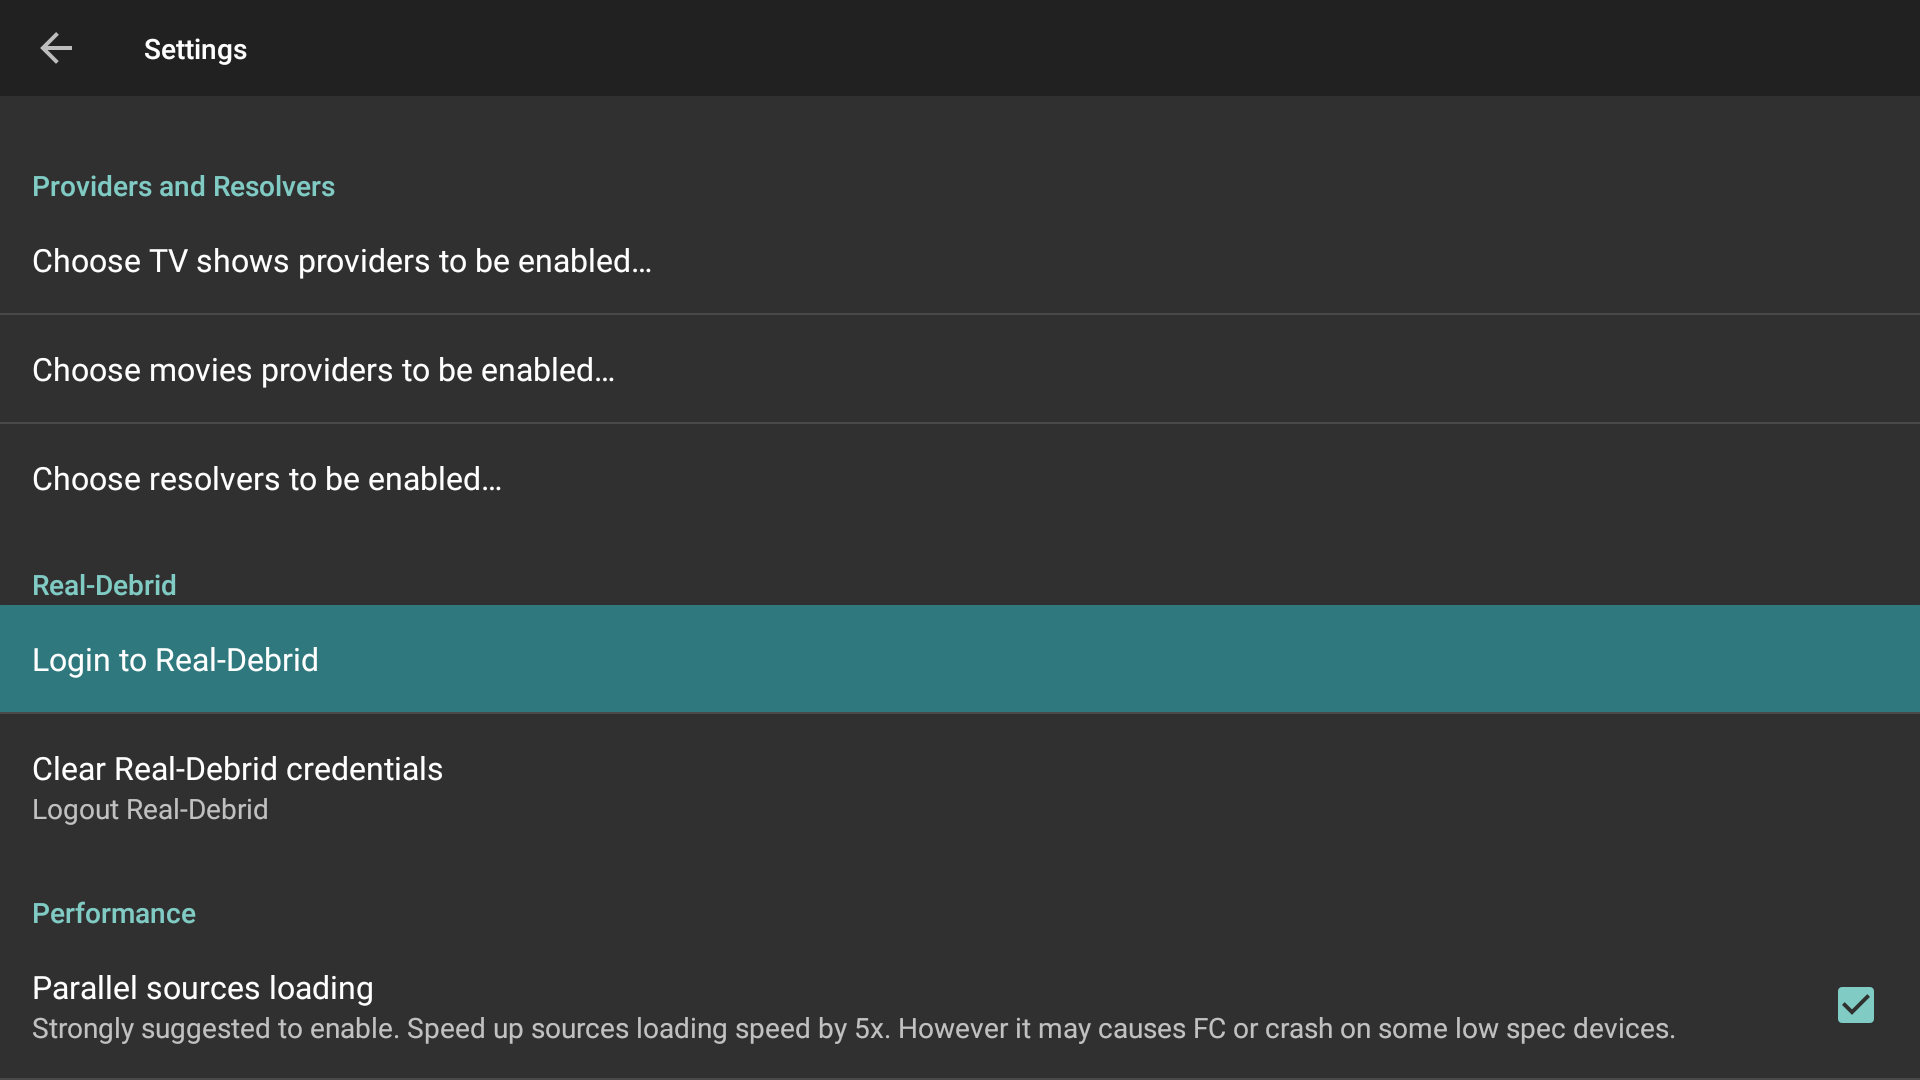This screenshot has height=1080, width=1920.
Task: Activate the highlighted Real-Debrid login row
Action: (x=960, y=659)
